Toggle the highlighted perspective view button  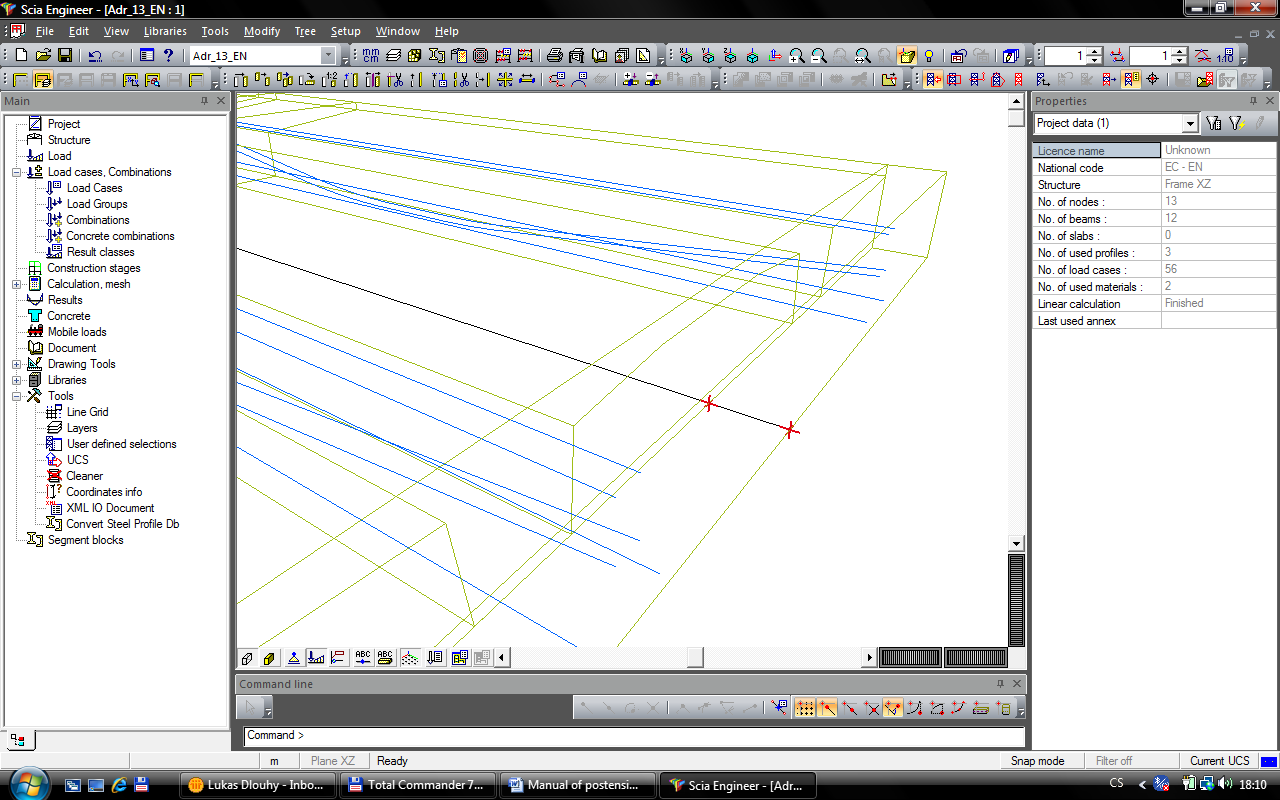click(906, 56)
